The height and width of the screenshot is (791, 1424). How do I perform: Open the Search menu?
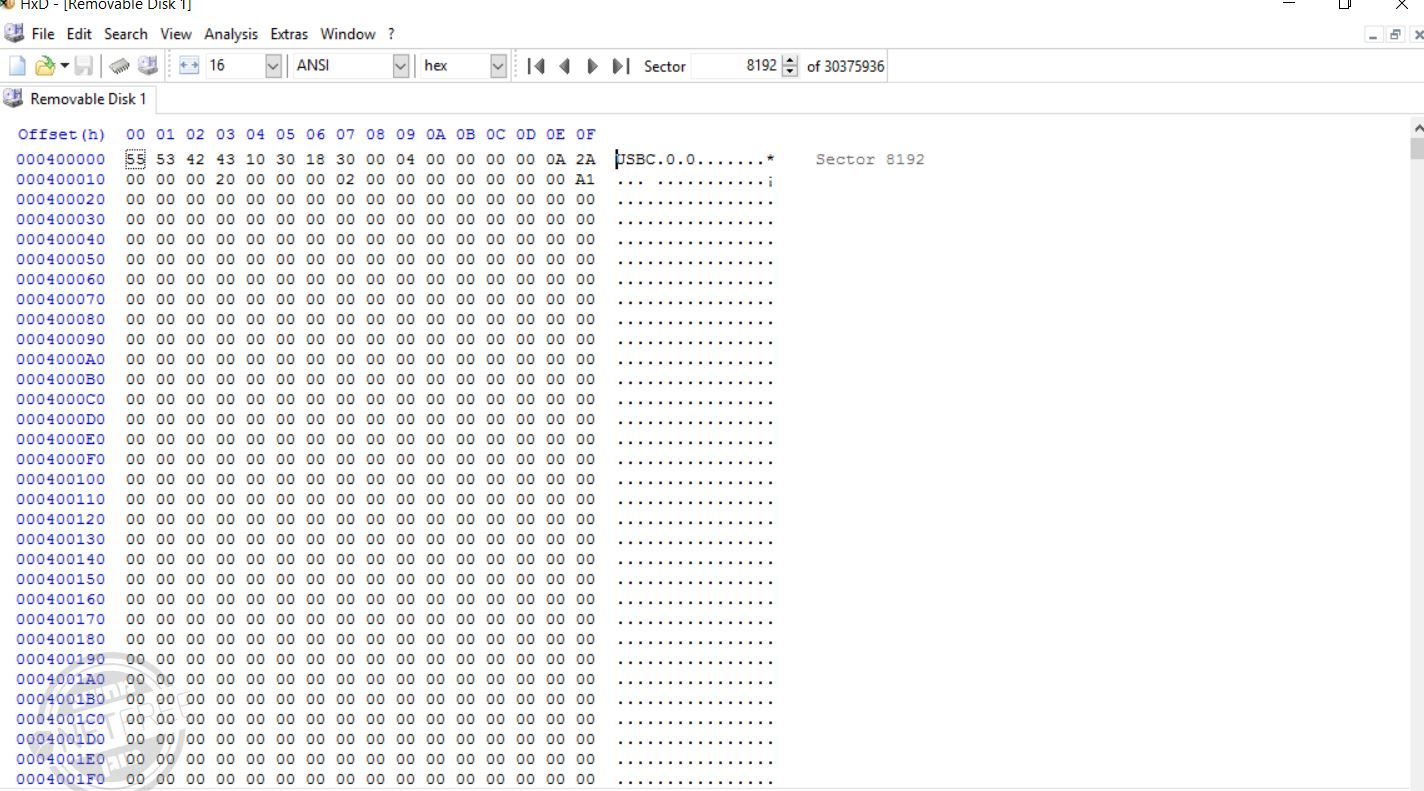[126, 34]
